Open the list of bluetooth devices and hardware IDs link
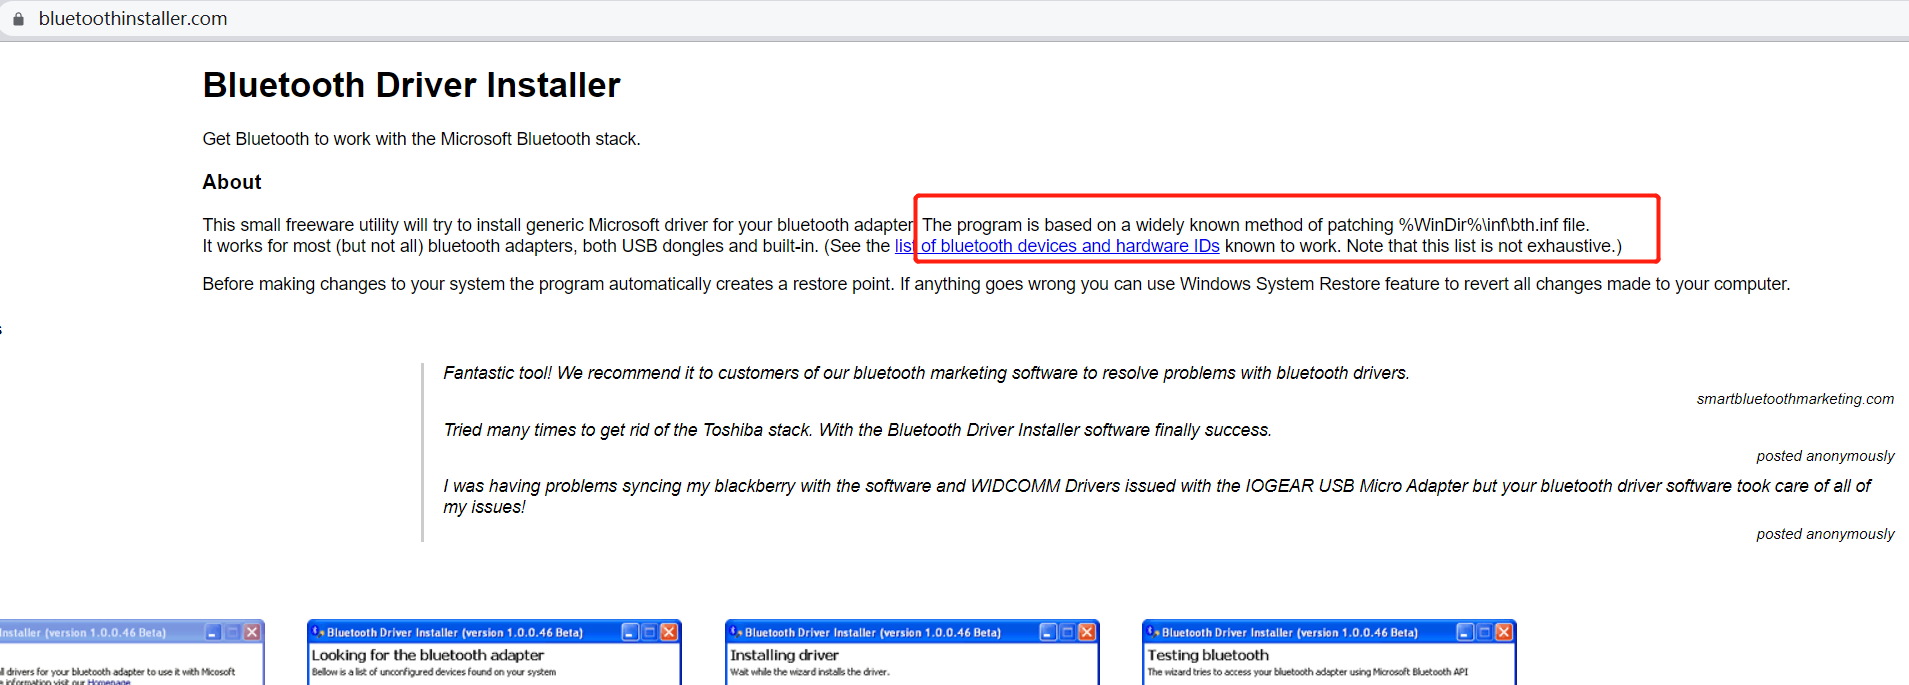This screenshot has height=685, width=1909. (1057, 246)
